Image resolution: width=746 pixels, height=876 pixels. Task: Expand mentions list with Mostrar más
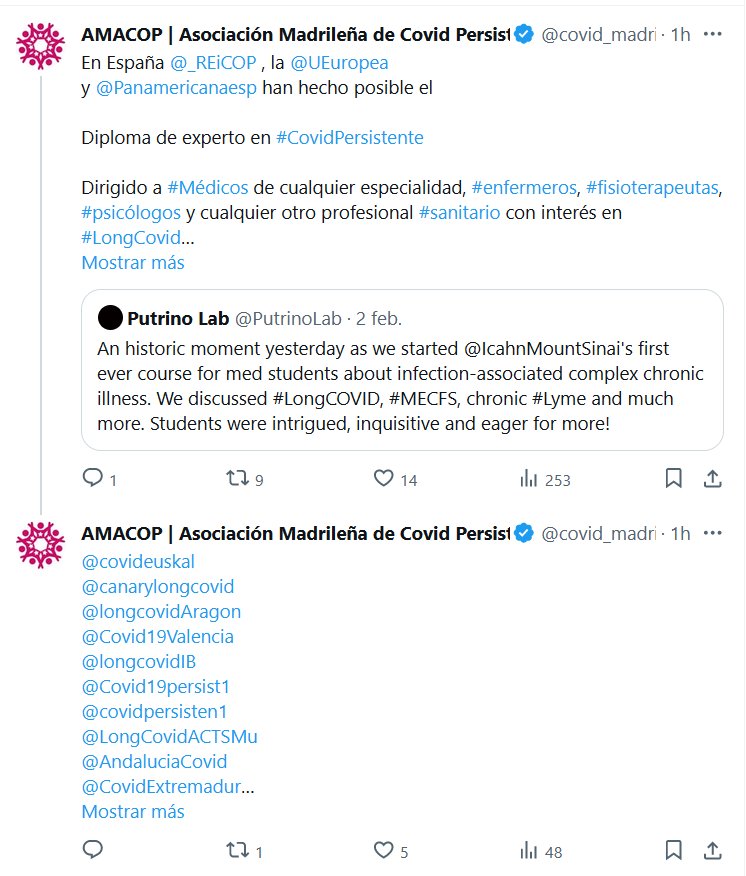click(133, 811)
